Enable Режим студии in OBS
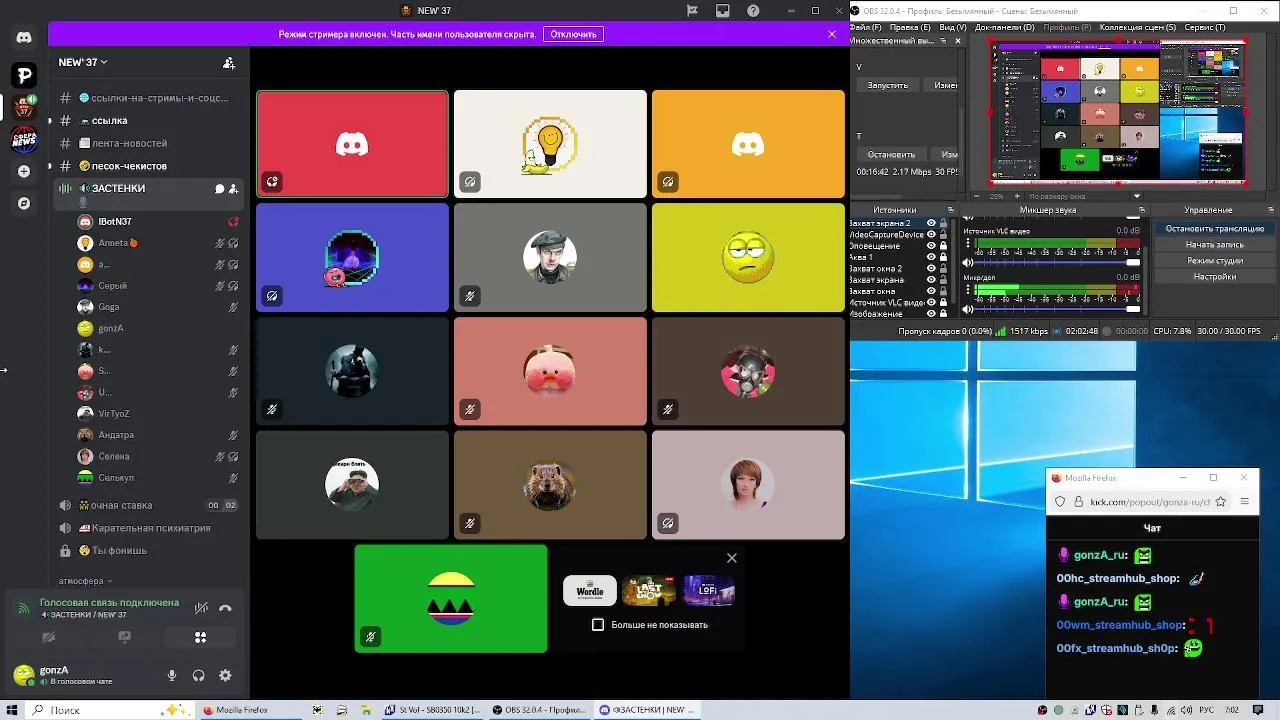1280x720 pixels. click(1214, 261)
